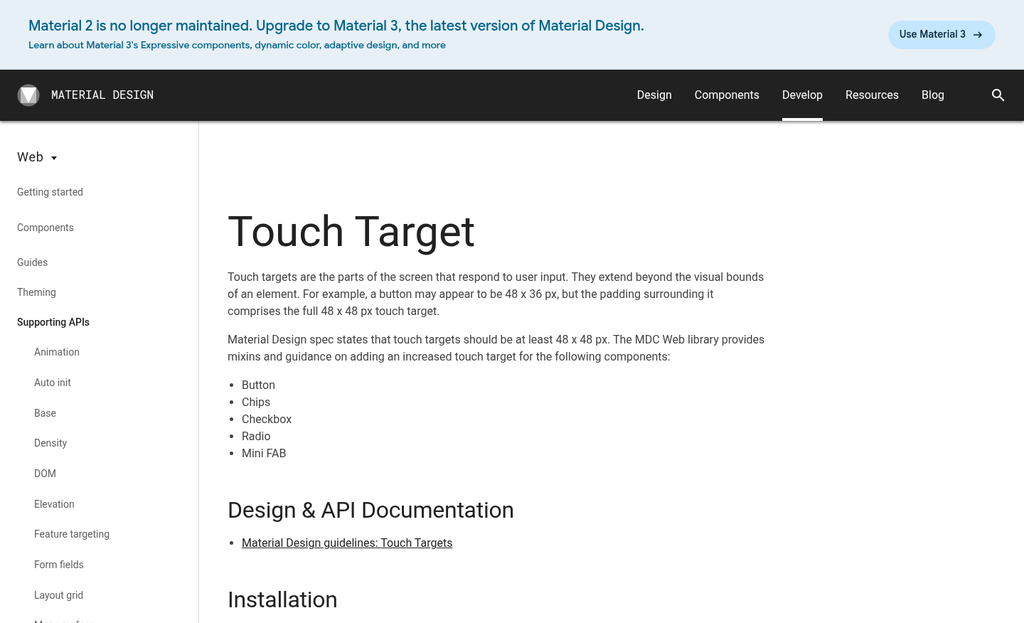Open Feature targeting sidebar item
1024x623 pixels.
click(x=72, y=534)
